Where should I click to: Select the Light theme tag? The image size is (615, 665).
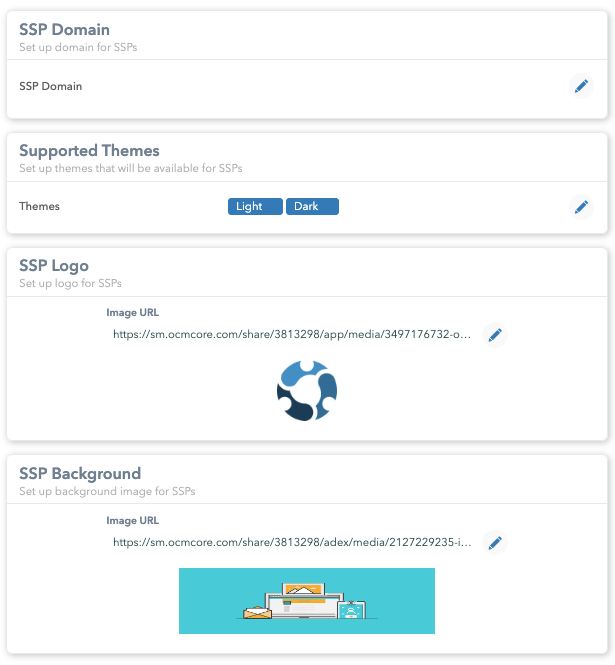click(255, 207)
